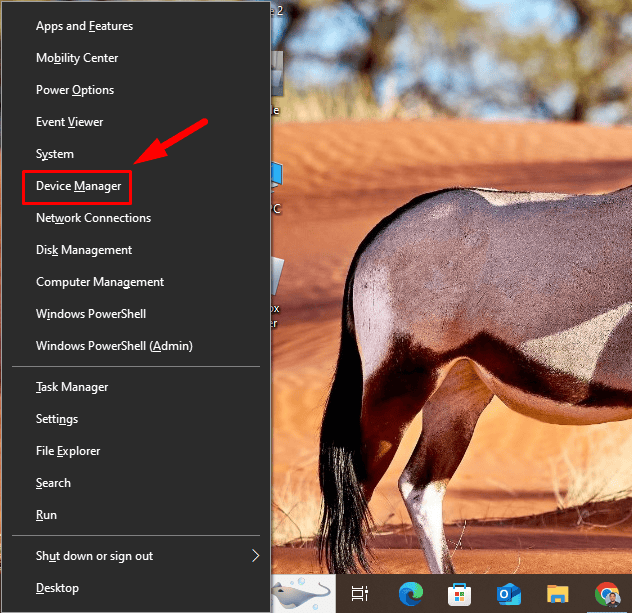
Task: Launch Outlook from the taskbar
Action: click(509, 594)
